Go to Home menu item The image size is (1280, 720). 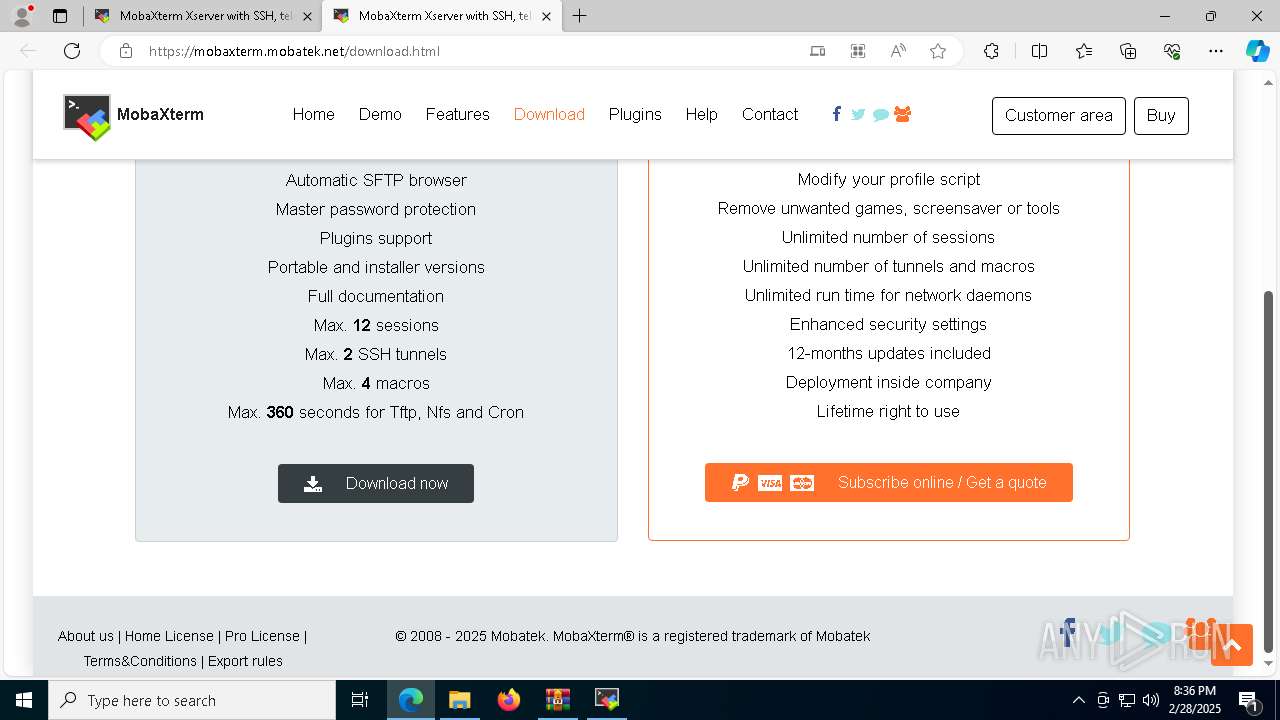(x=313, y=114)
